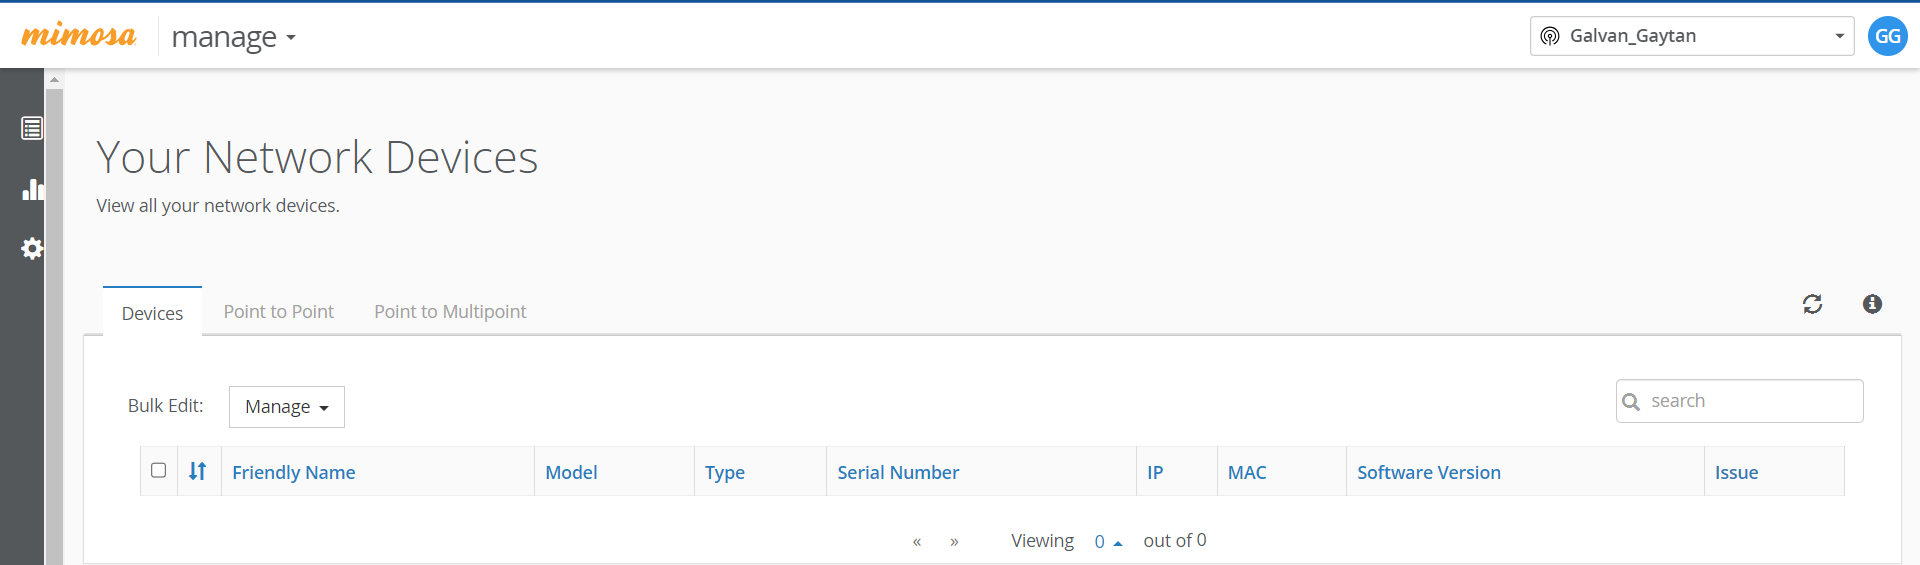
Task: Open the bar chart statistics sidebar icon
Action: tap(32, 189)
